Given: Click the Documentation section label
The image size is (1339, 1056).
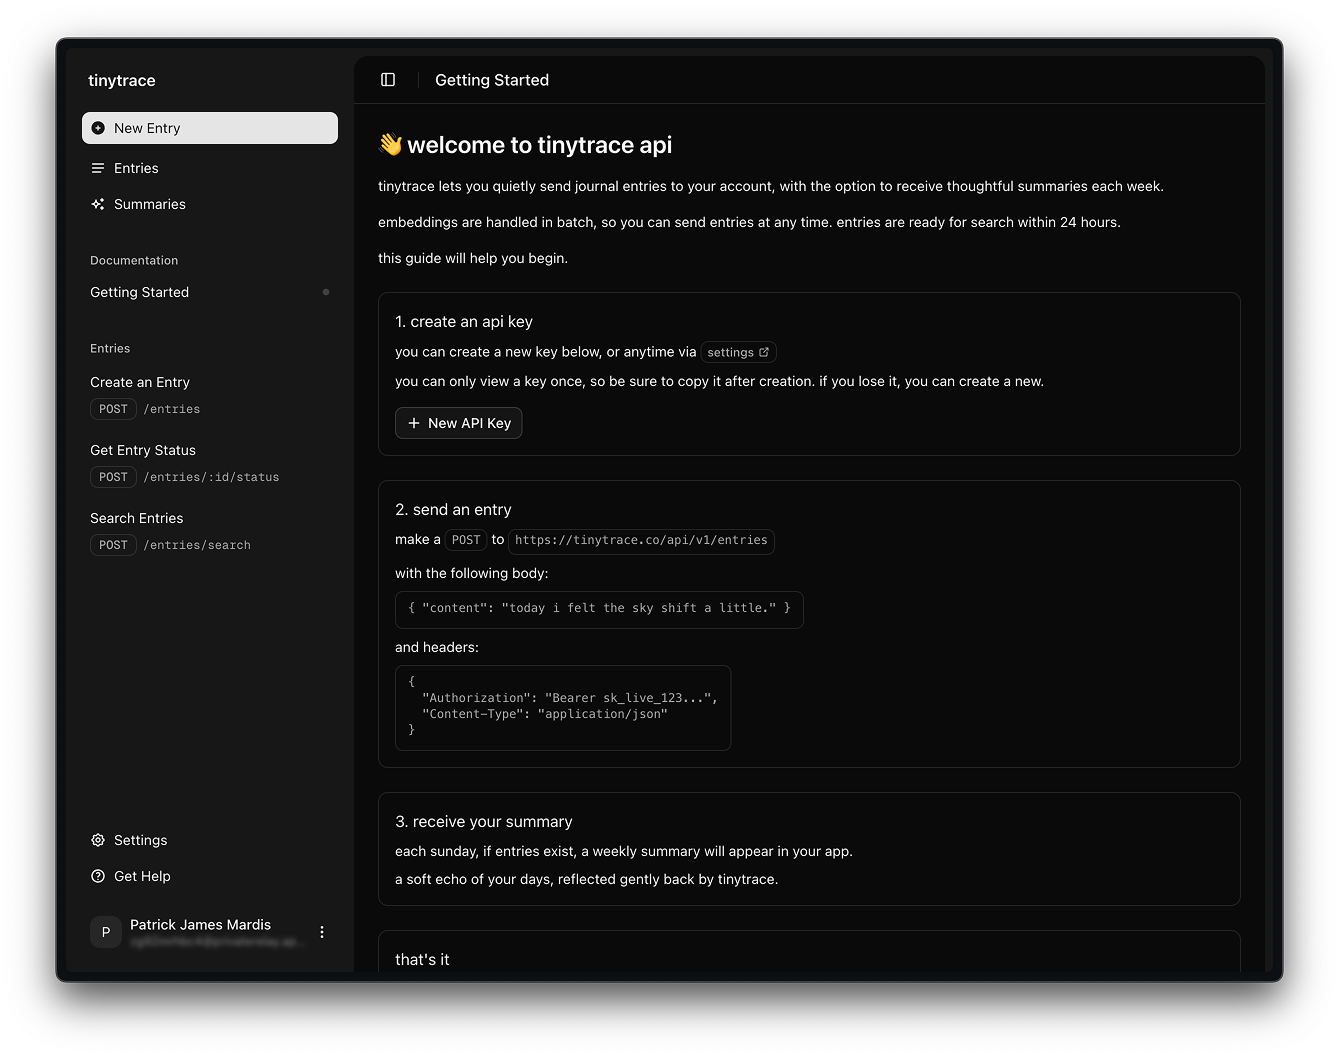Looking at the screenshot, I should (134, 260).
